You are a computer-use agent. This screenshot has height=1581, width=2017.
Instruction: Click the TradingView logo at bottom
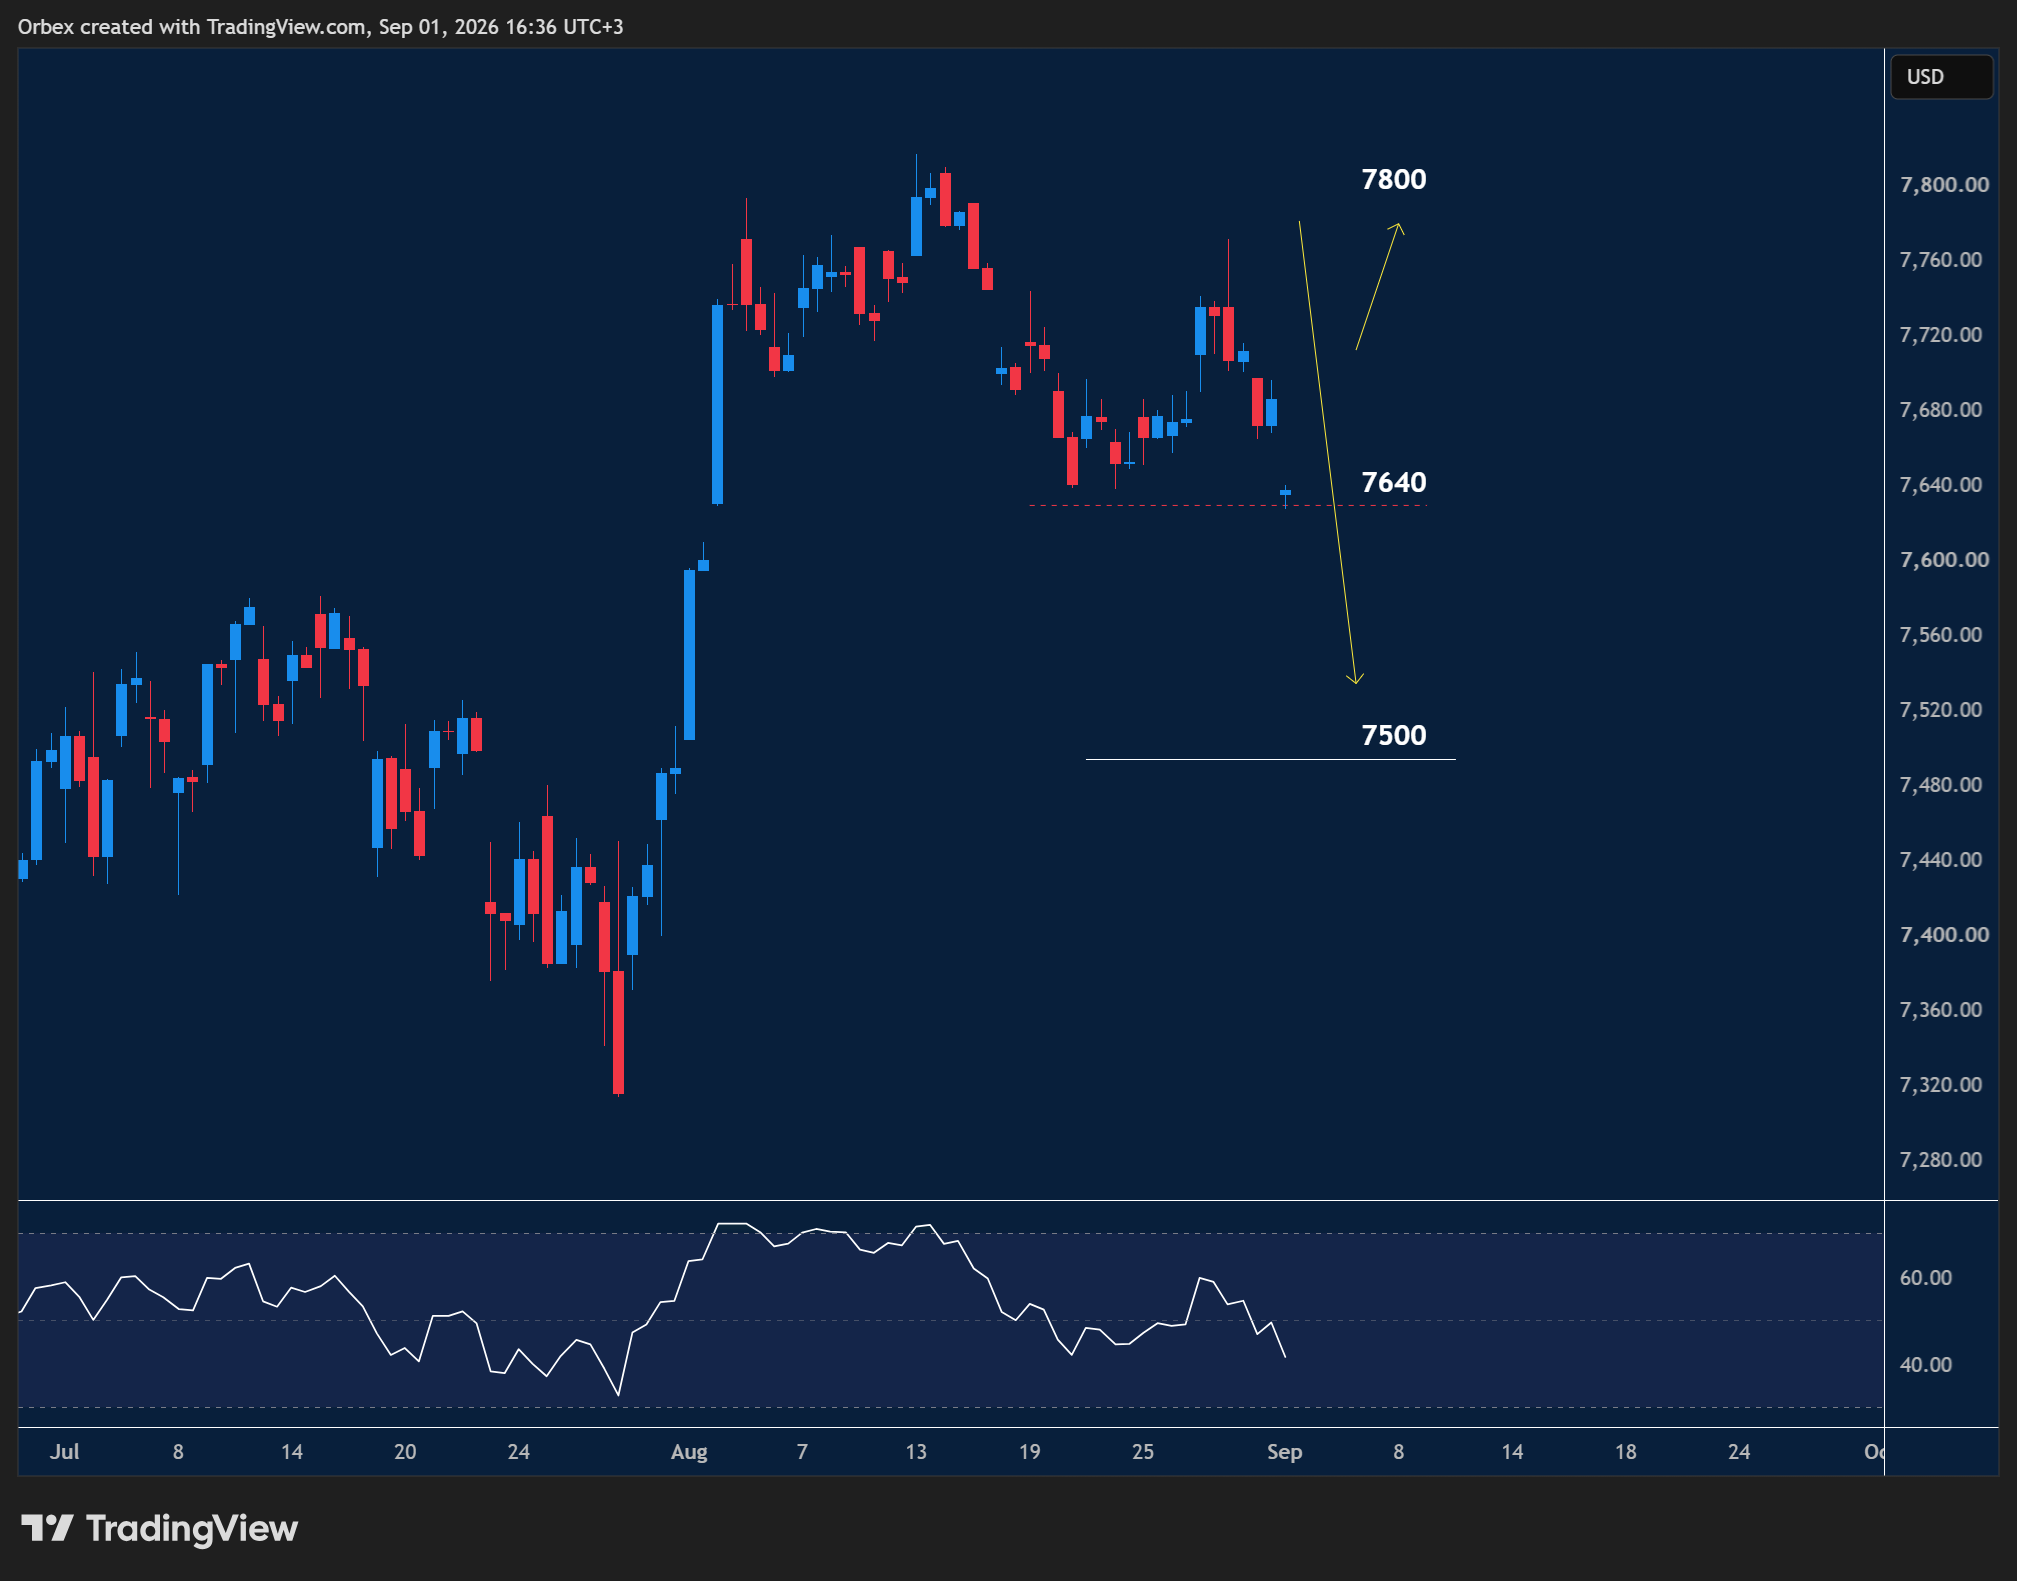tap(160, 1528)
